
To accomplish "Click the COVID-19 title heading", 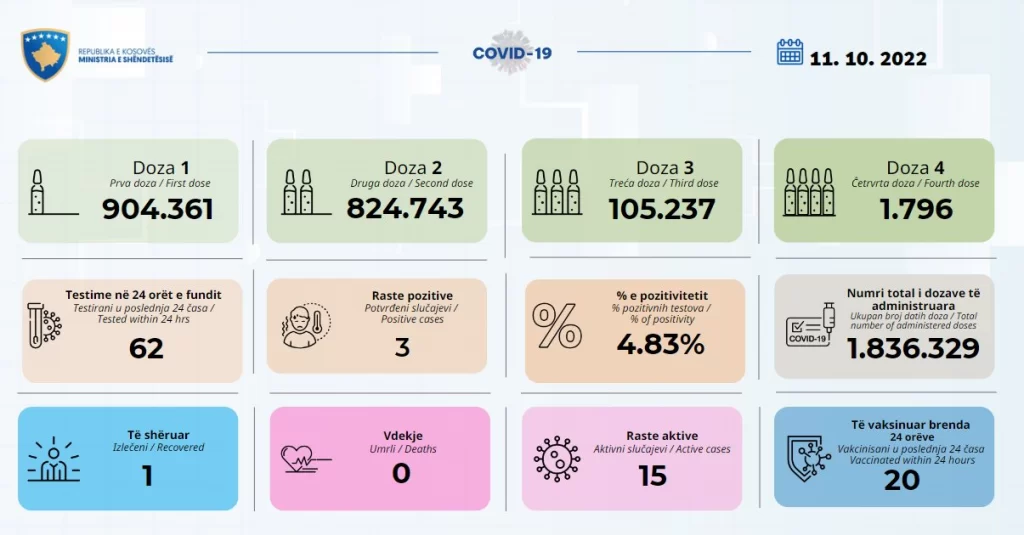I will [512, 53].
